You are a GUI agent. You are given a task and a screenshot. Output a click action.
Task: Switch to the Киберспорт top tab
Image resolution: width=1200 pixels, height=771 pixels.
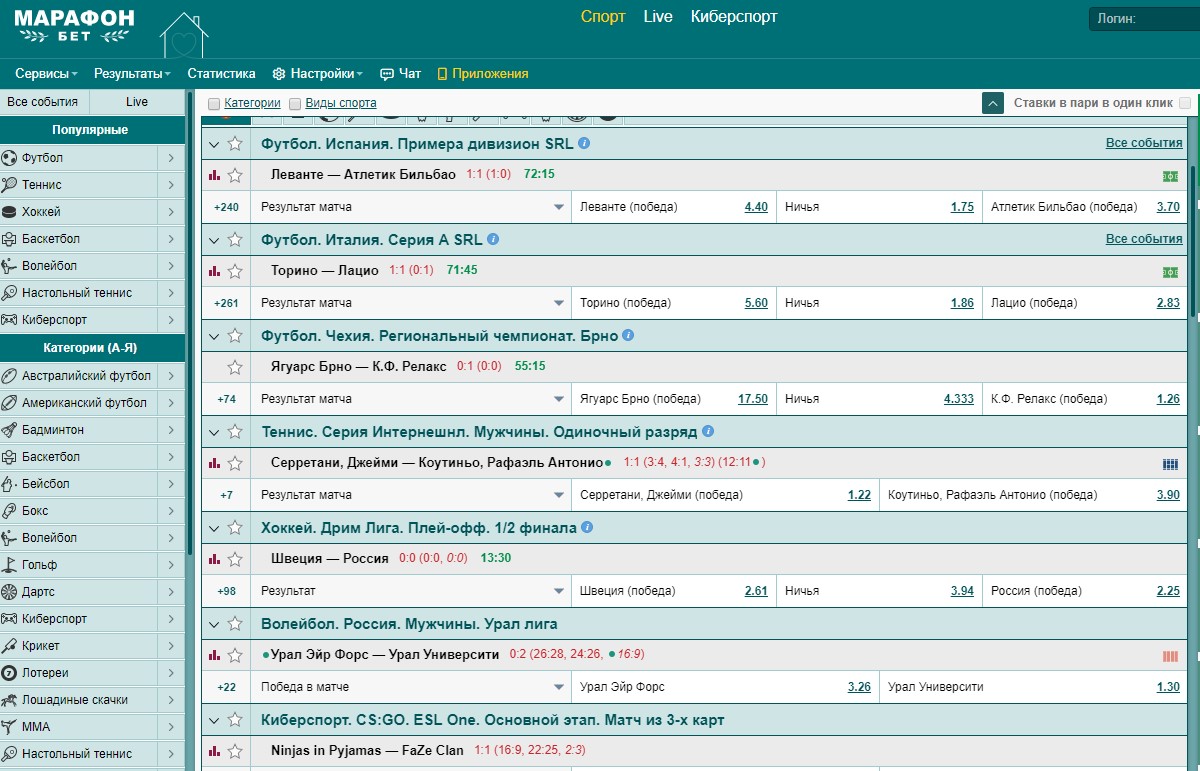pyautogui.click(x=734, y=17)
